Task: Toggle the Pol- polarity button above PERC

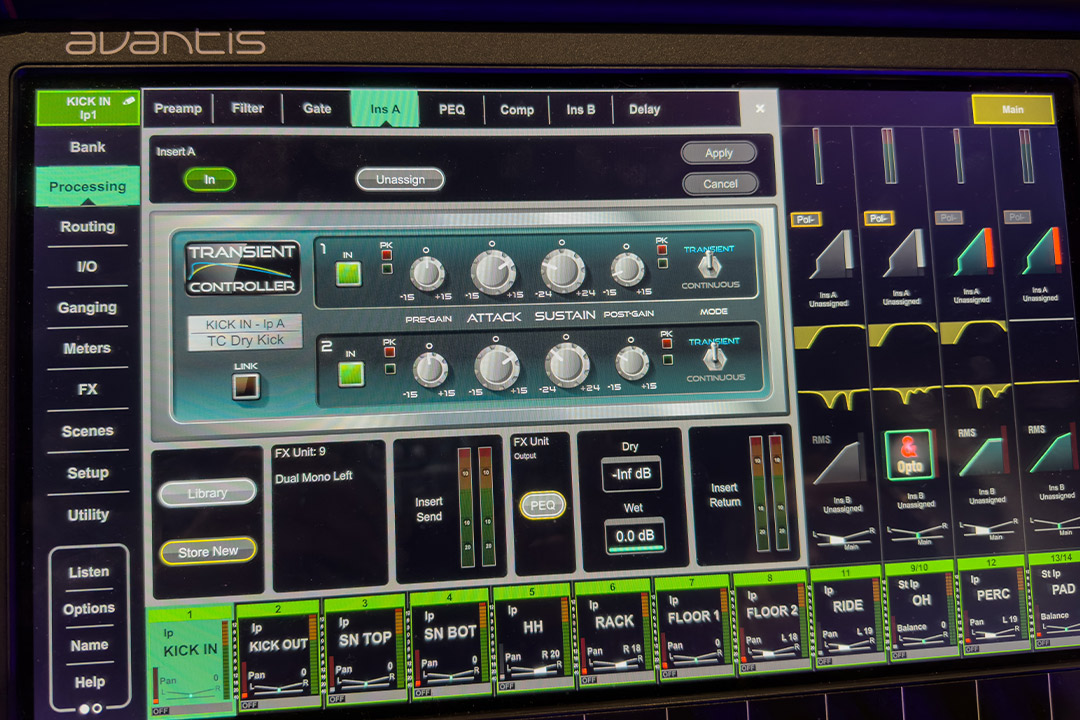Action: click(x=948, y=218)
